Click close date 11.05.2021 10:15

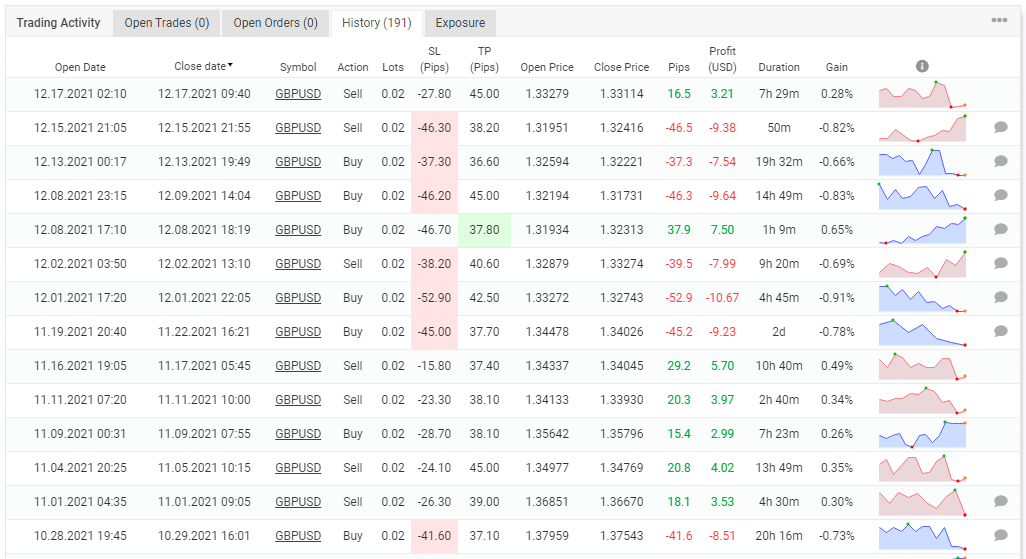(x=204, y=468)
